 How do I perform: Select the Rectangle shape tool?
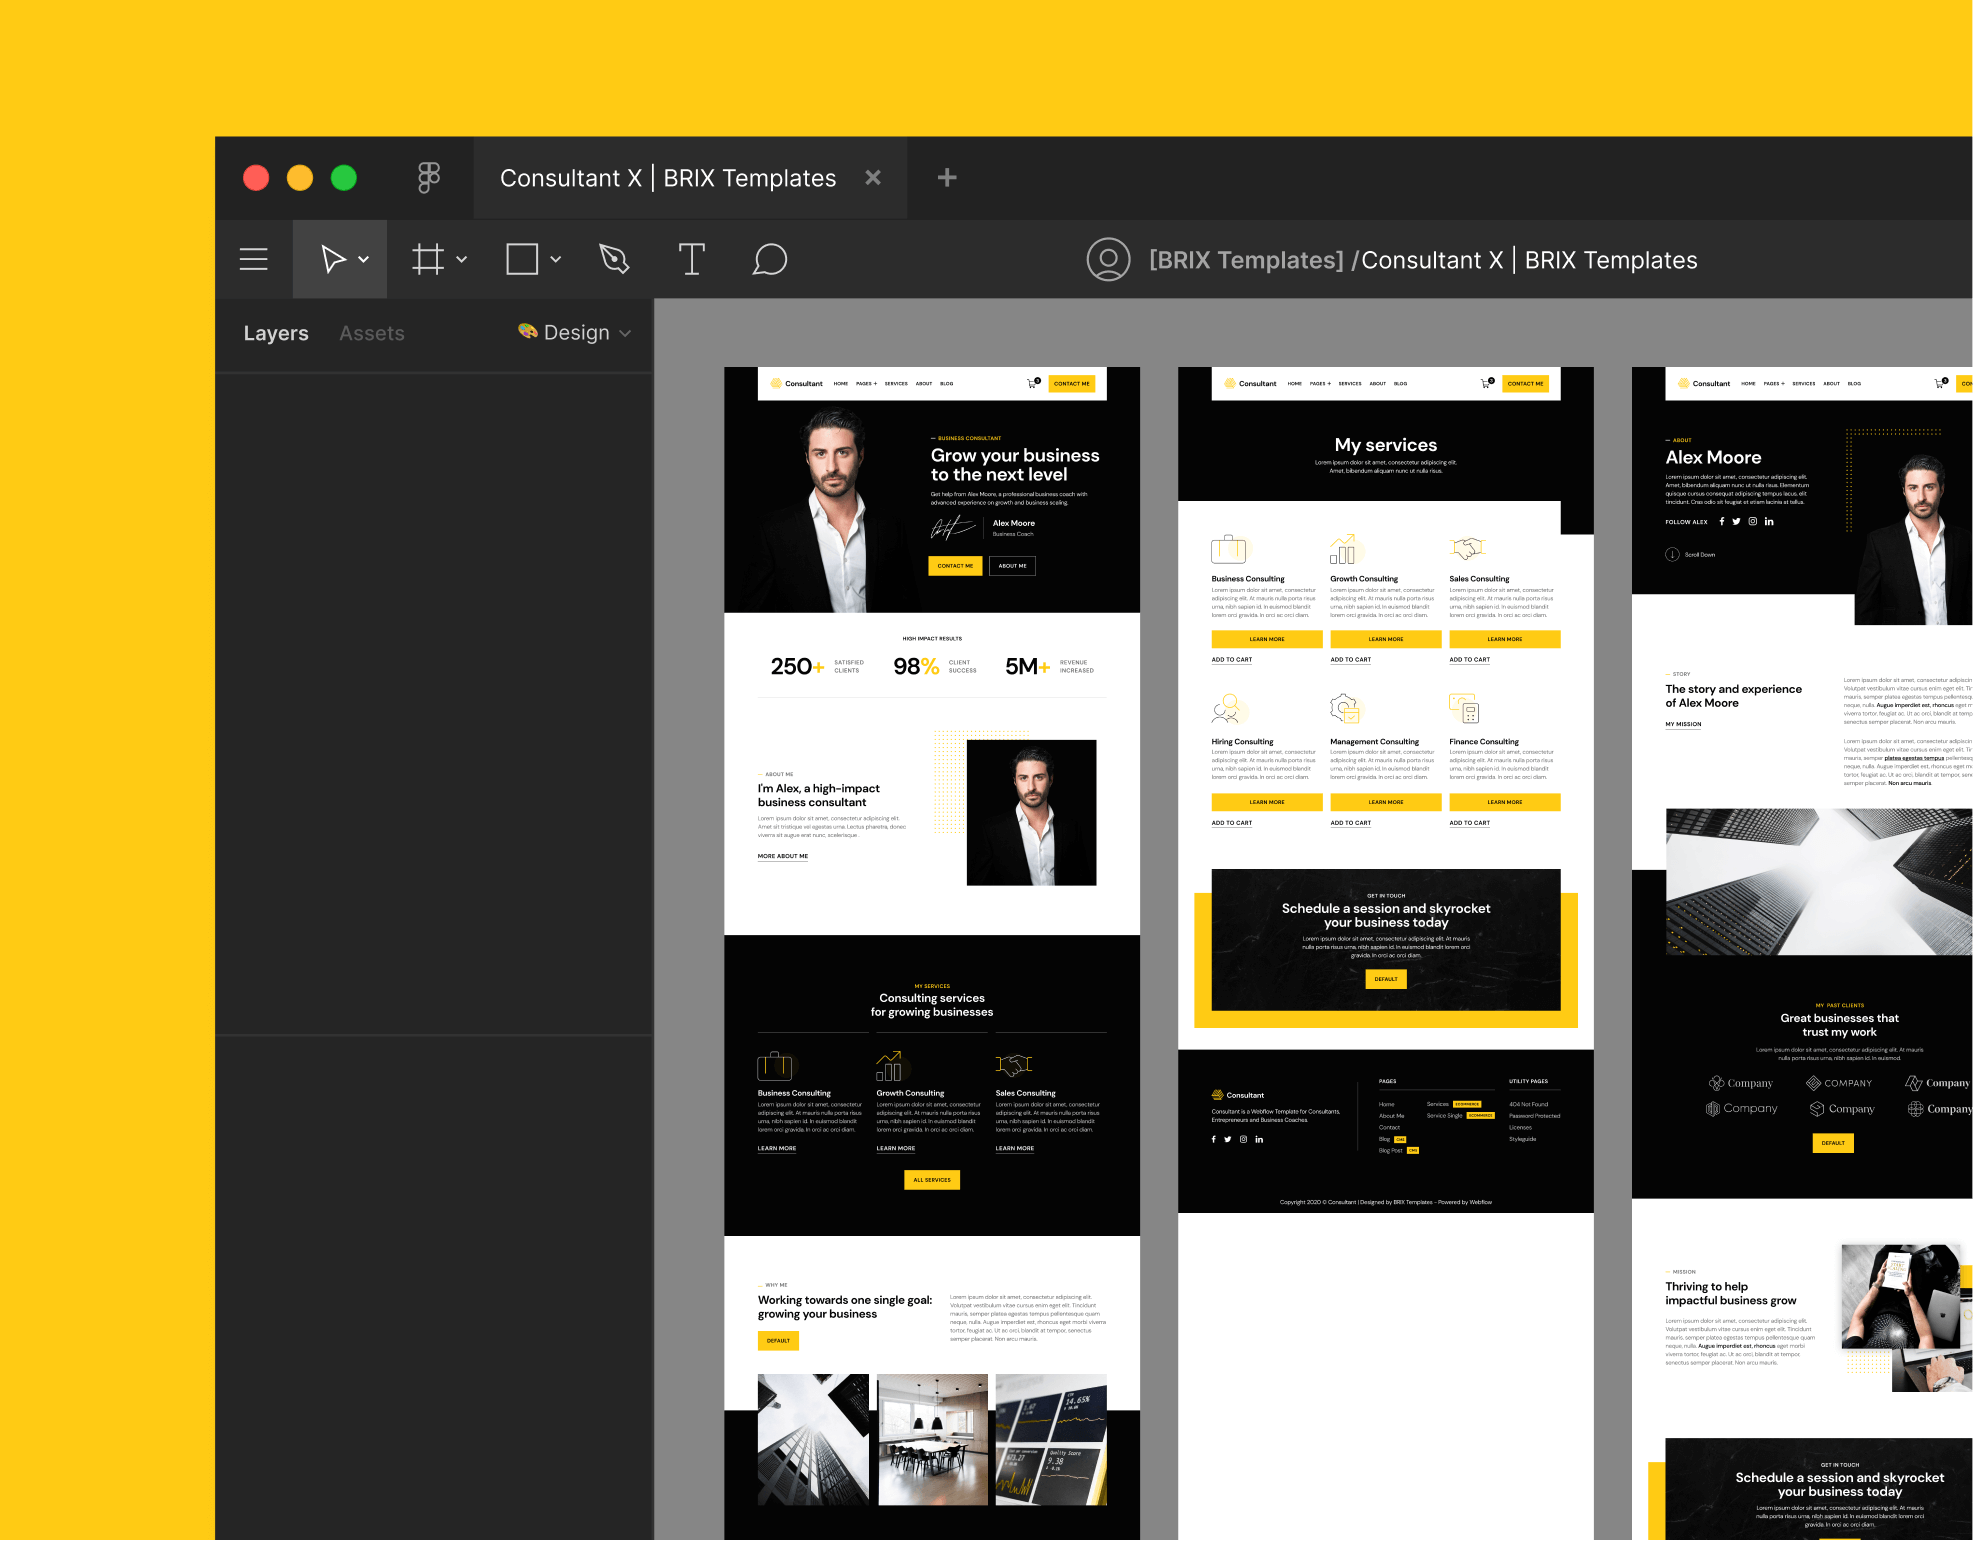522,259
